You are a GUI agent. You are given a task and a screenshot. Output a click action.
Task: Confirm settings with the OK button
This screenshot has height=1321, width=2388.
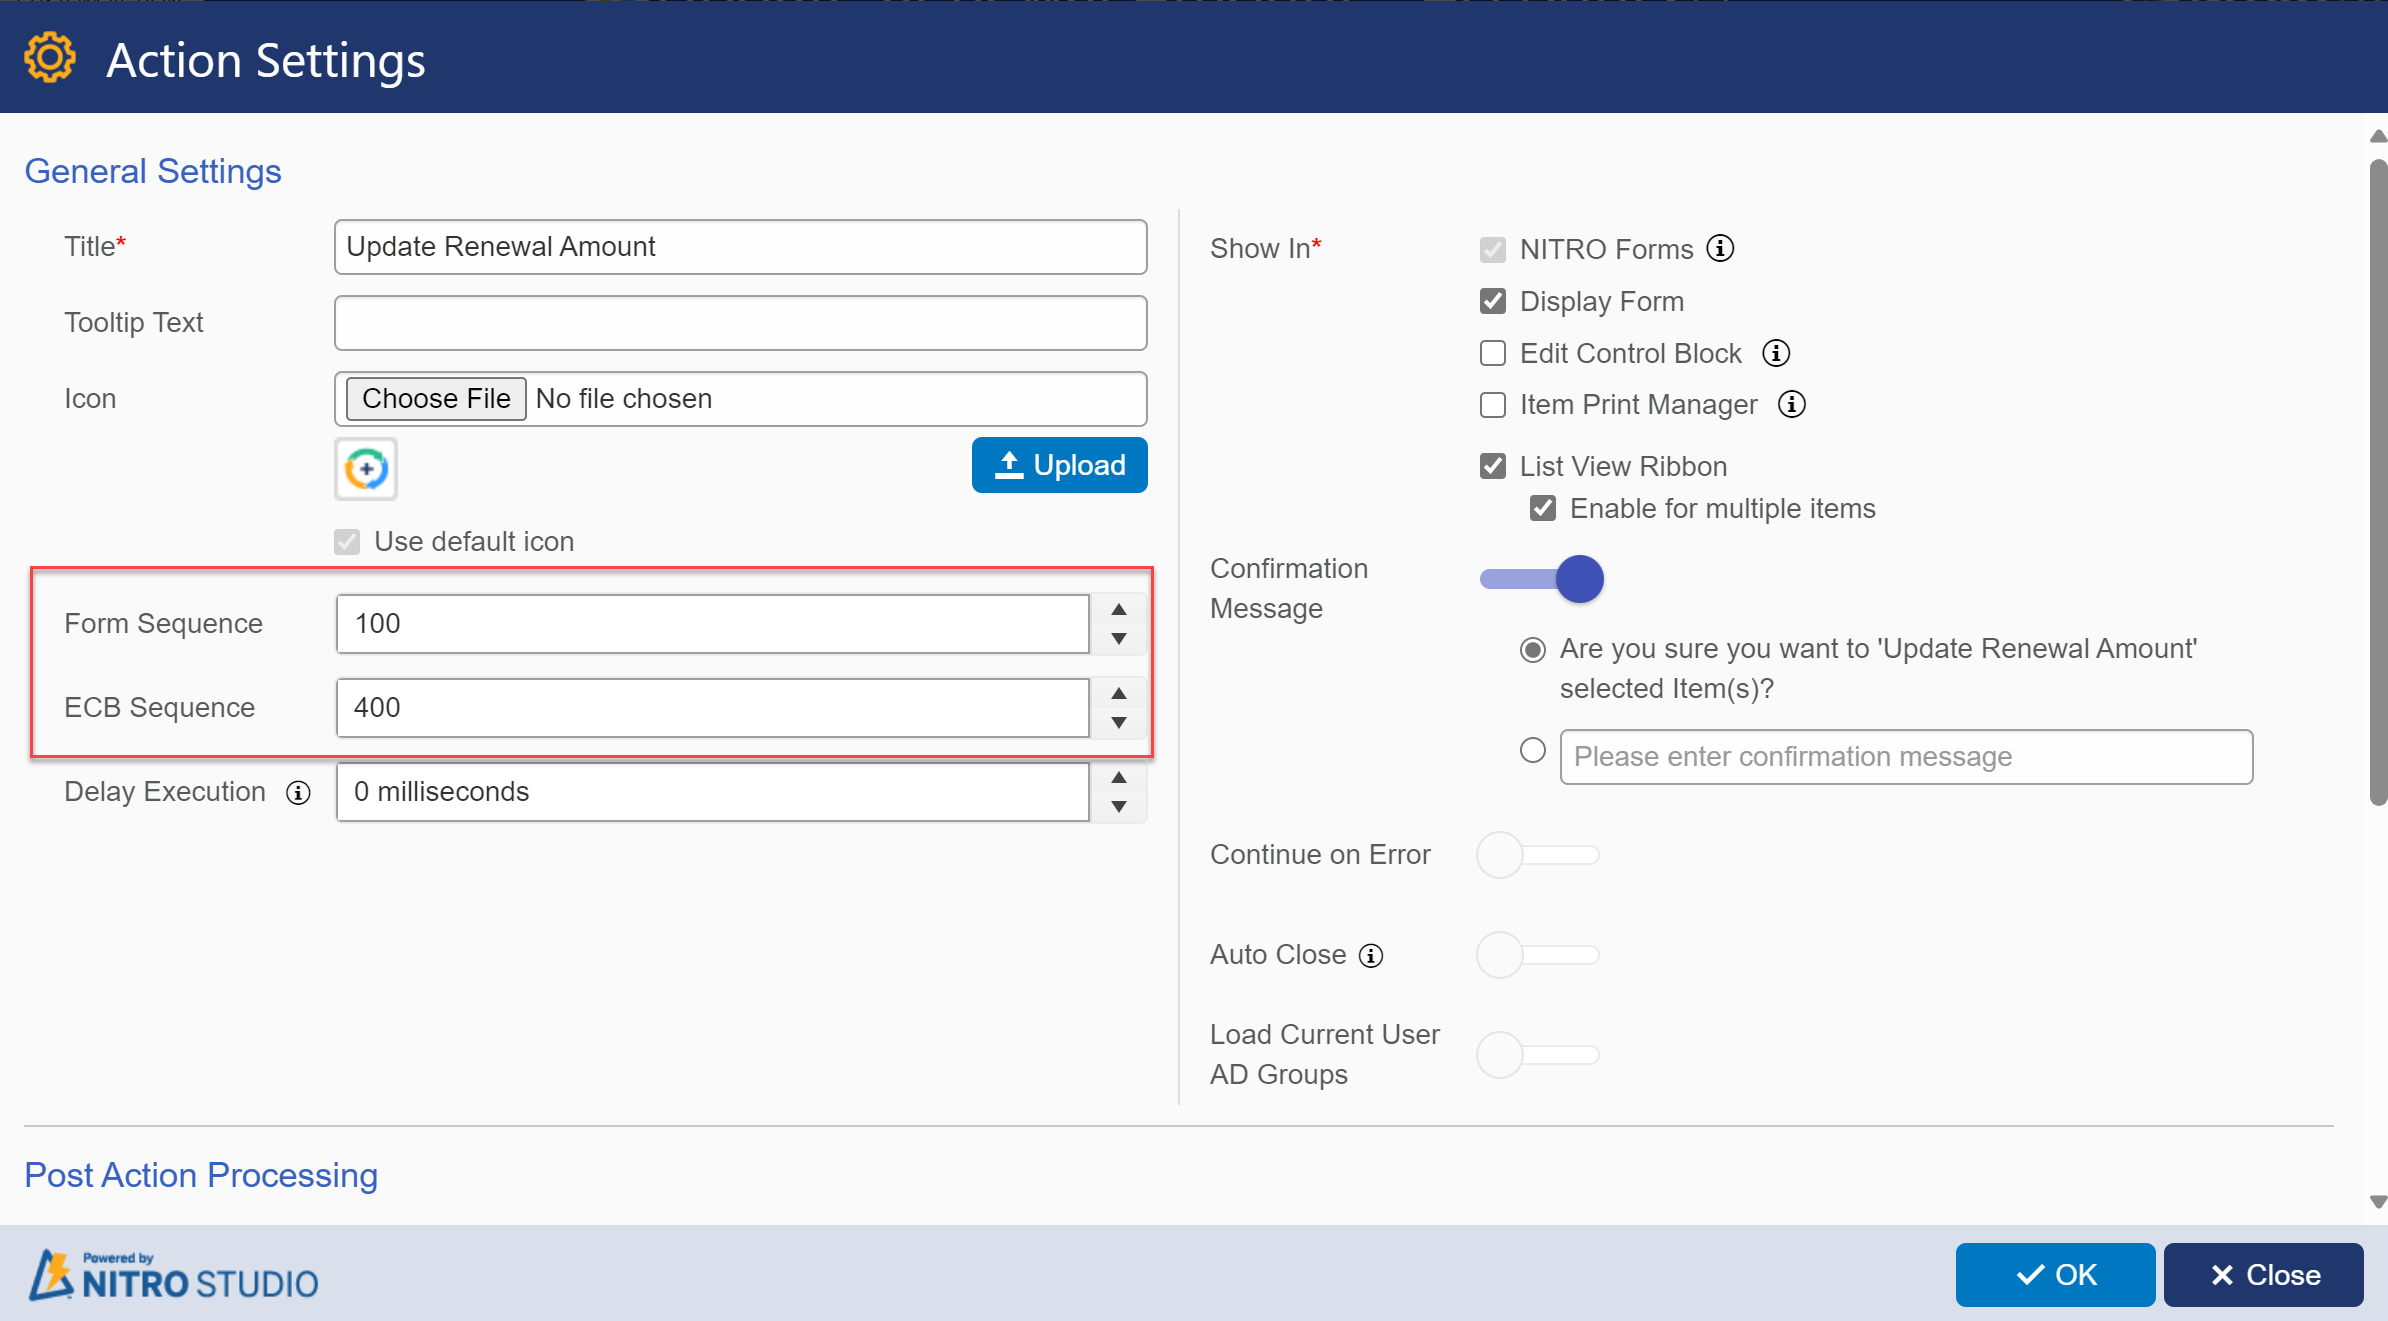2055,1275
